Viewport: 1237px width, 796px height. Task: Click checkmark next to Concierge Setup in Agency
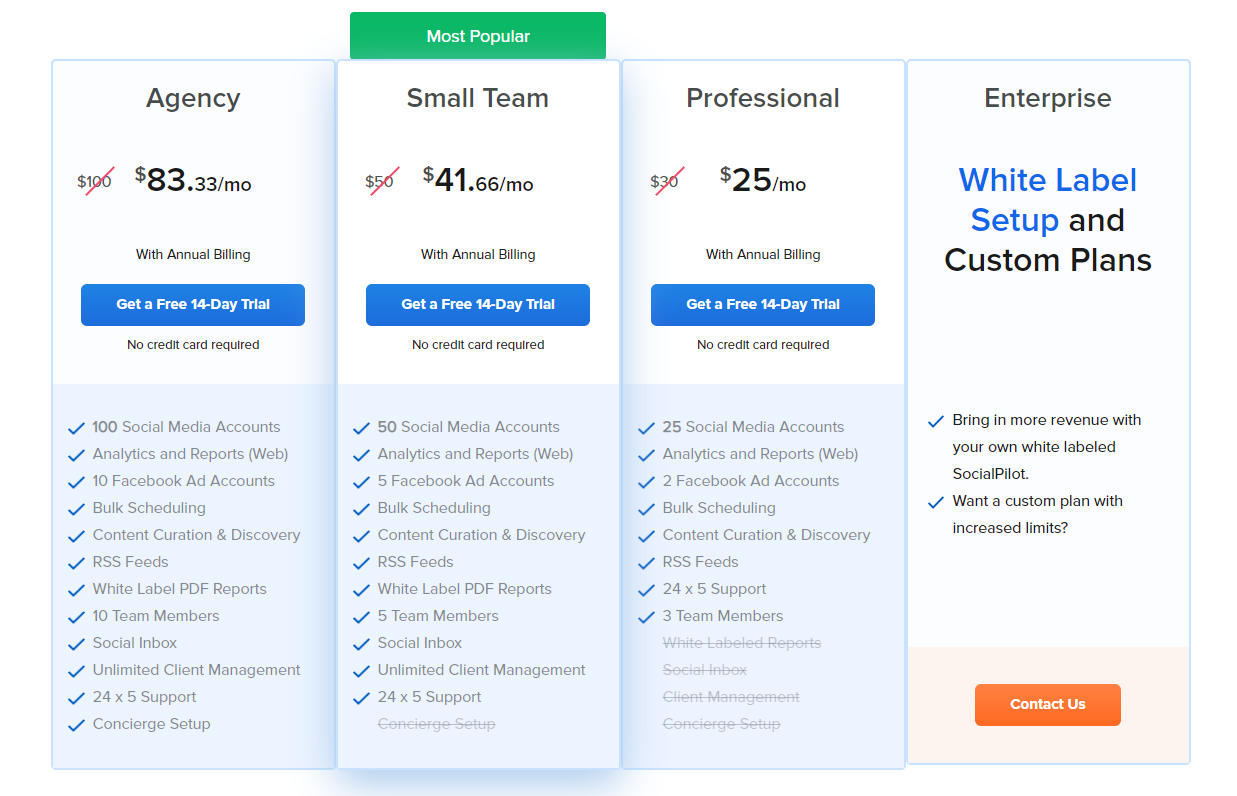(76, 725)
